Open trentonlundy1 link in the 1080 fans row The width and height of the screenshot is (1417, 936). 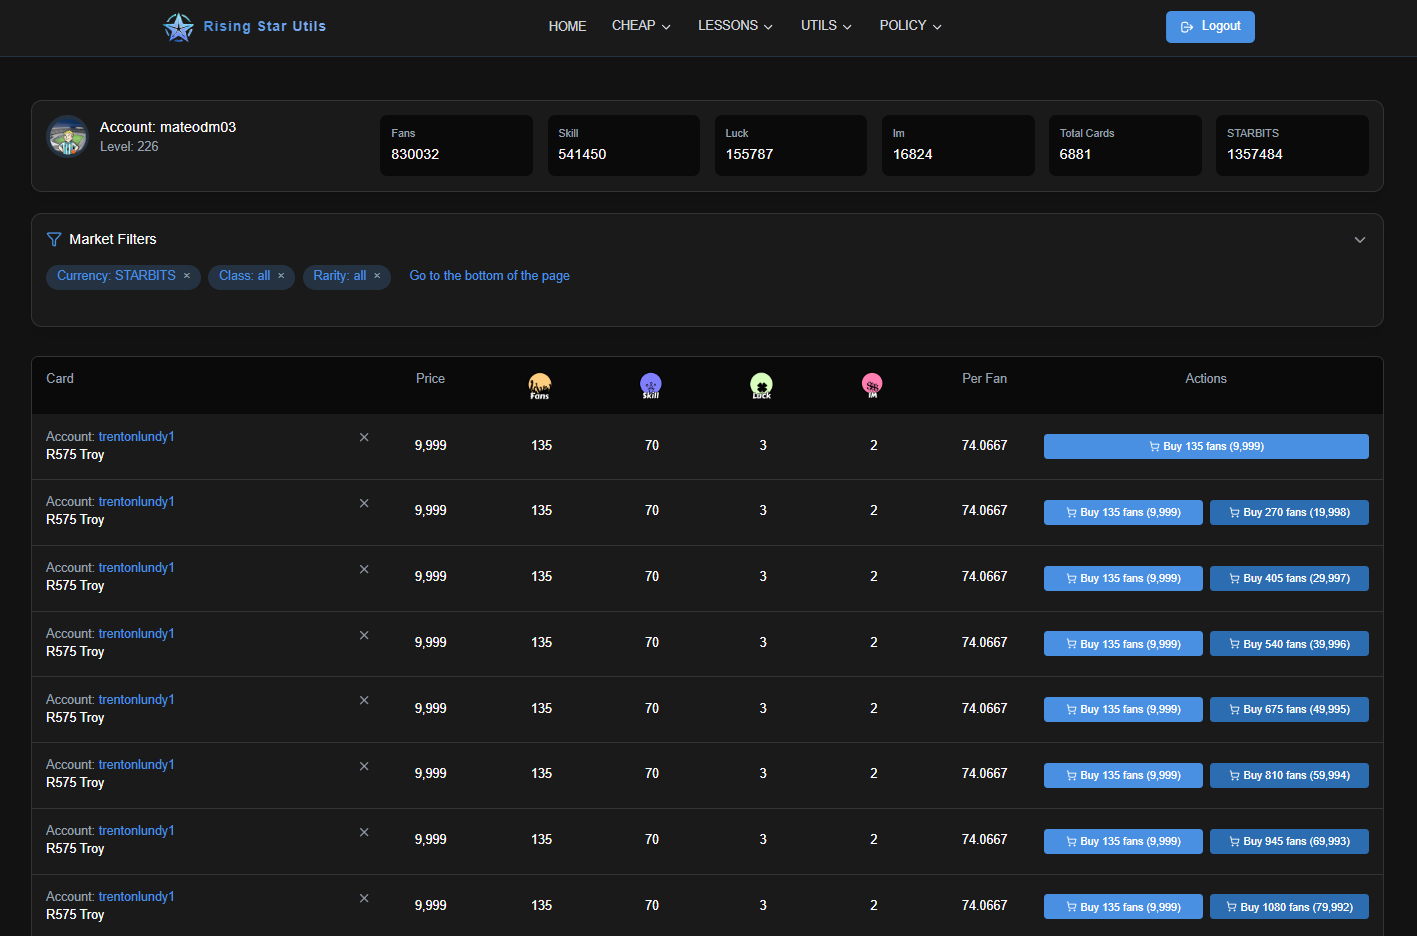tap(136, 897)
